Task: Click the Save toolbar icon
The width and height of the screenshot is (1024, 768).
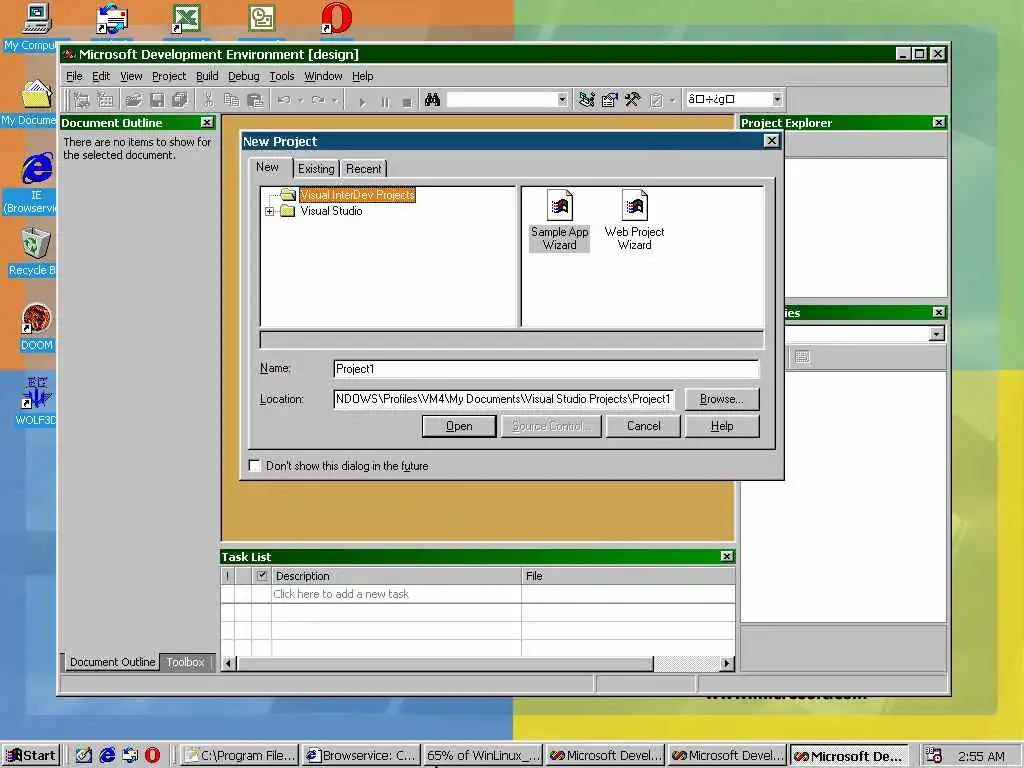Action: (x=157, y=100)
